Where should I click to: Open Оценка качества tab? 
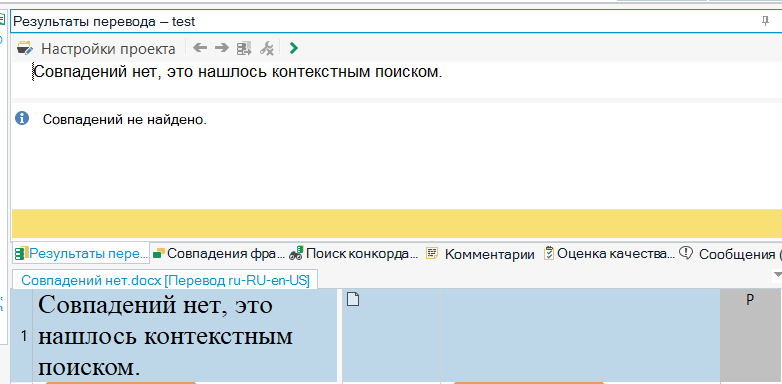(609, 253)
